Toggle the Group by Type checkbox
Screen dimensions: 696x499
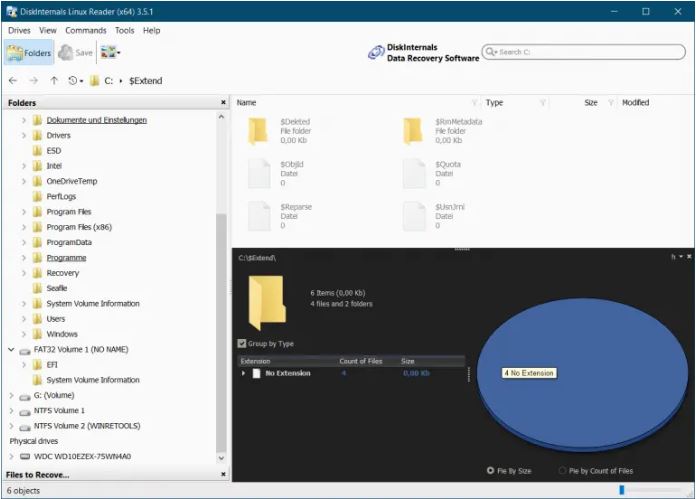242,343
